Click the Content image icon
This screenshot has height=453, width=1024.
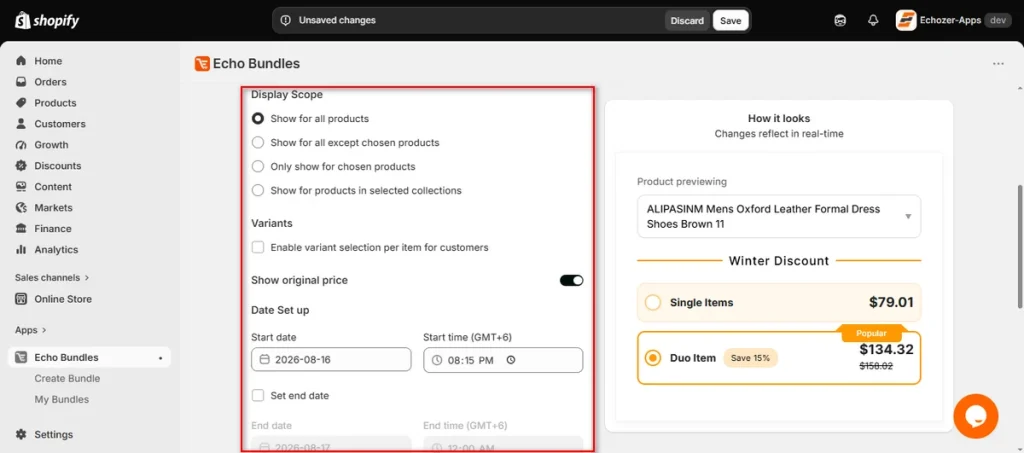[x=21, y=187]
